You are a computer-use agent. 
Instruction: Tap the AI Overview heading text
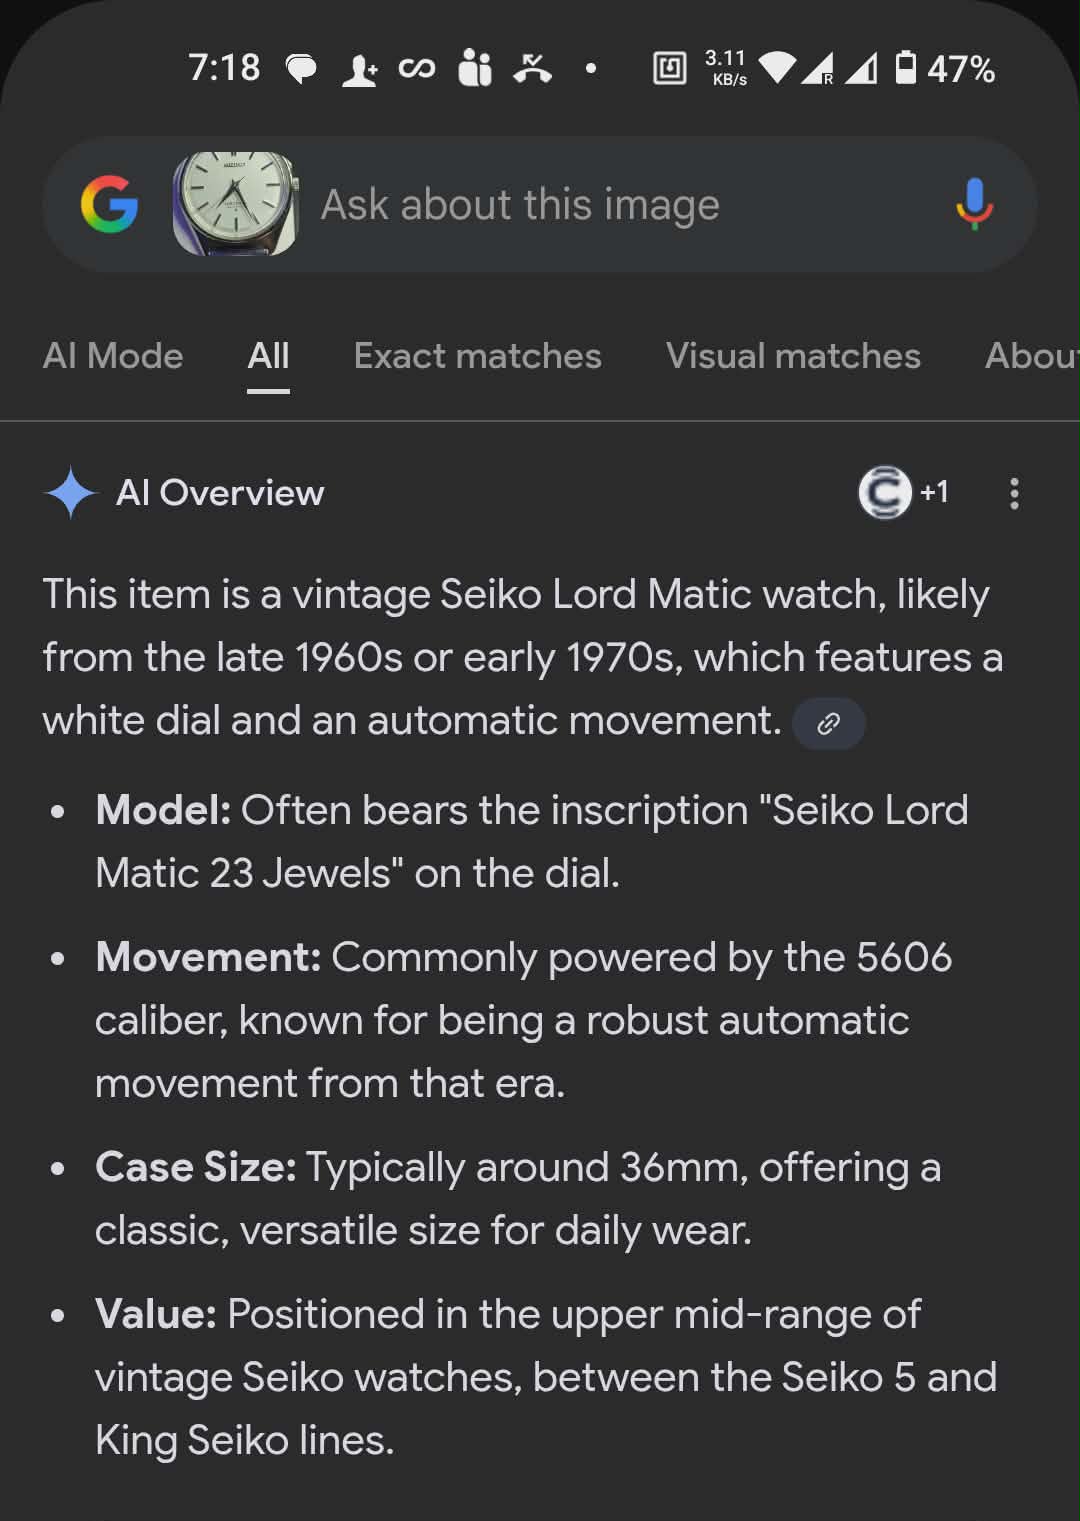click(x=220, y=493)
